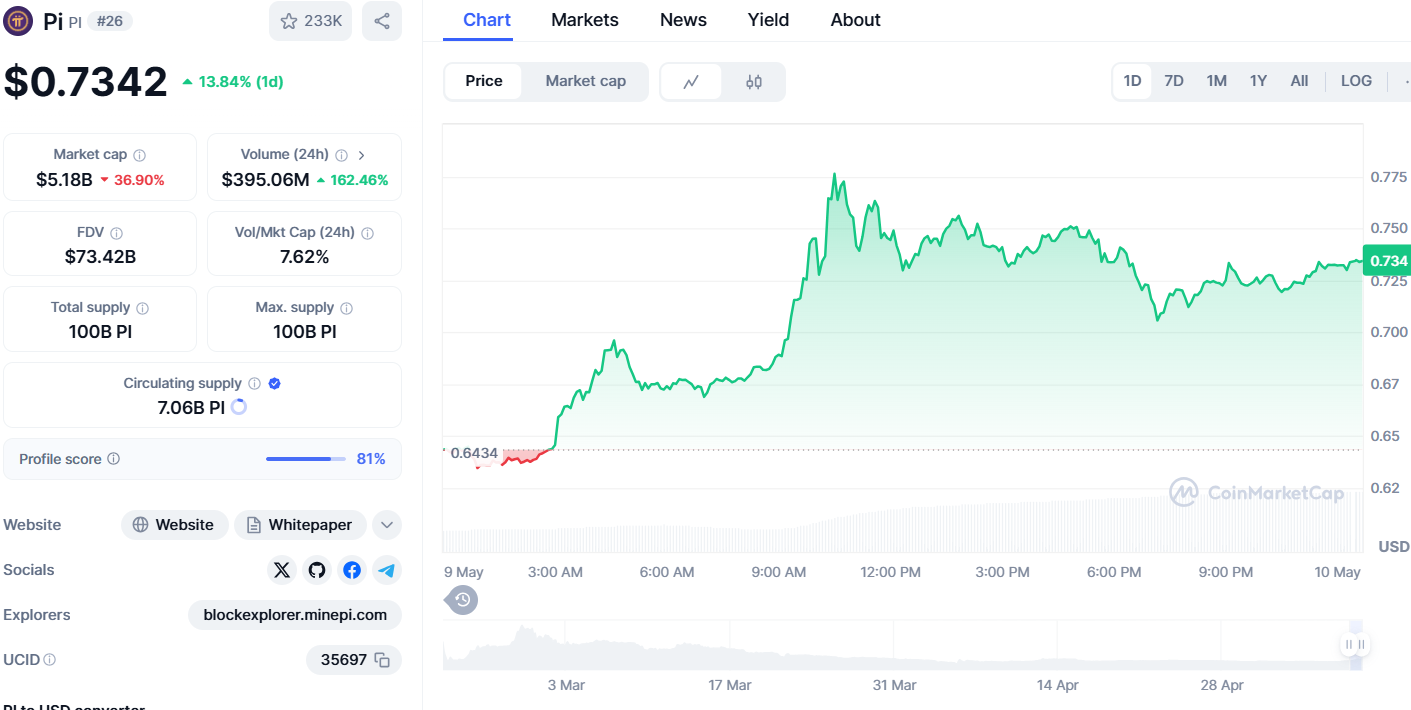Set chart range to 1Y
1411x710 pixels.
click(1258, 81)
